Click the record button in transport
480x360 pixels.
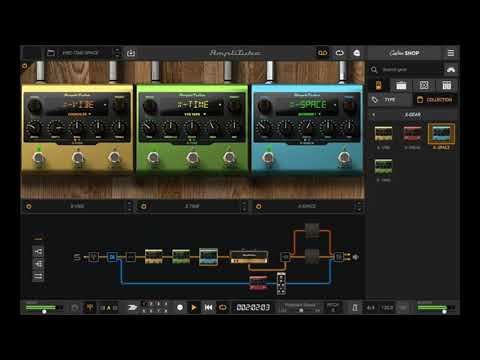click(x=180, y=307)
